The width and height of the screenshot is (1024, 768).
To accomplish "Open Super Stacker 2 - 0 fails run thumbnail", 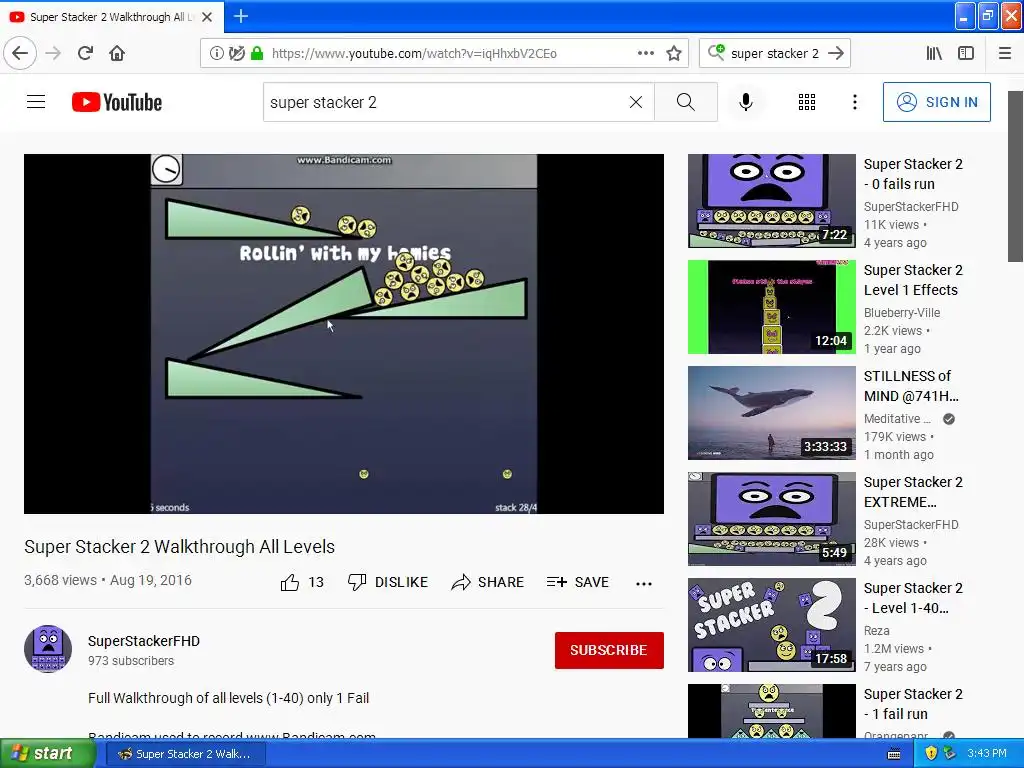I will 771,200.
